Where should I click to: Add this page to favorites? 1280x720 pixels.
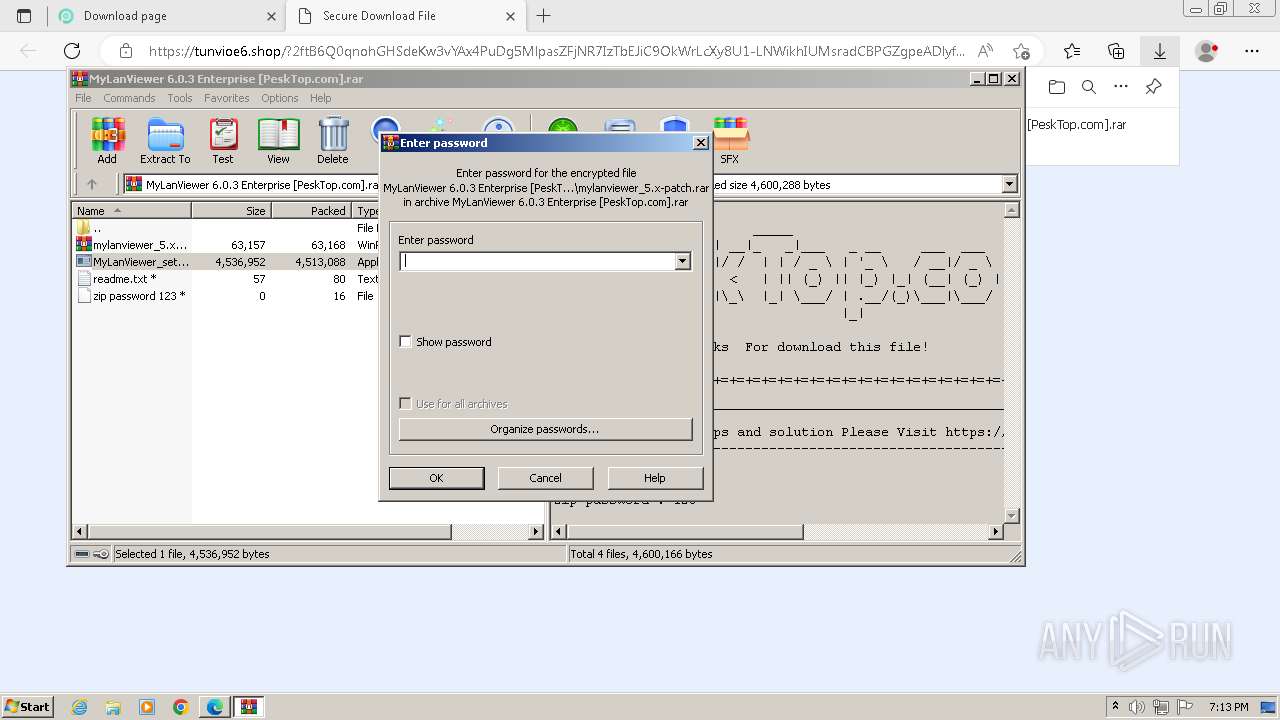[1021, 51]
